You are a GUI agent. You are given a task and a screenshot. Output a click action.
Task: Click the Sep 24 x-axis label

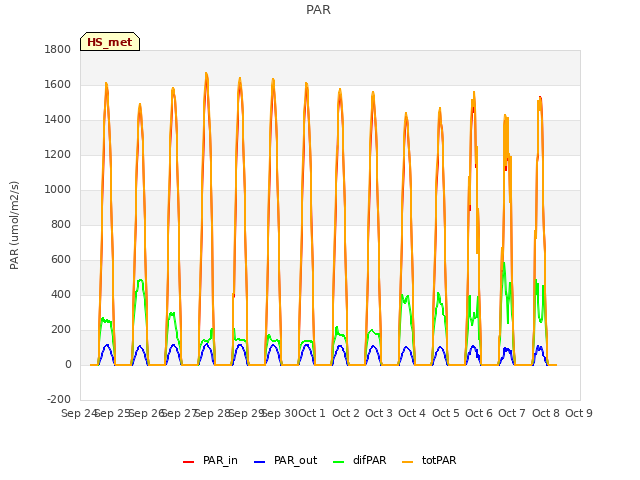coord(78,413)
